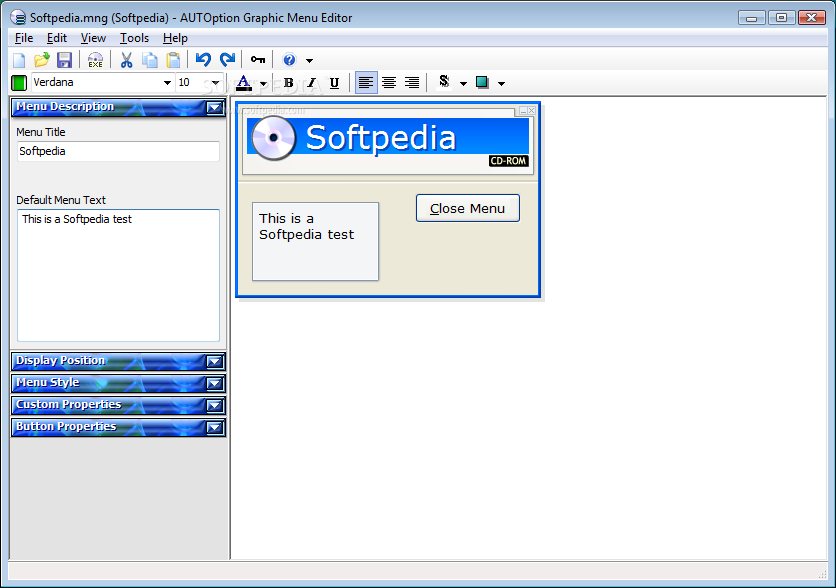Open the Tools menu
This screenshot has height=588, width=836.
[x=134, y=38]
